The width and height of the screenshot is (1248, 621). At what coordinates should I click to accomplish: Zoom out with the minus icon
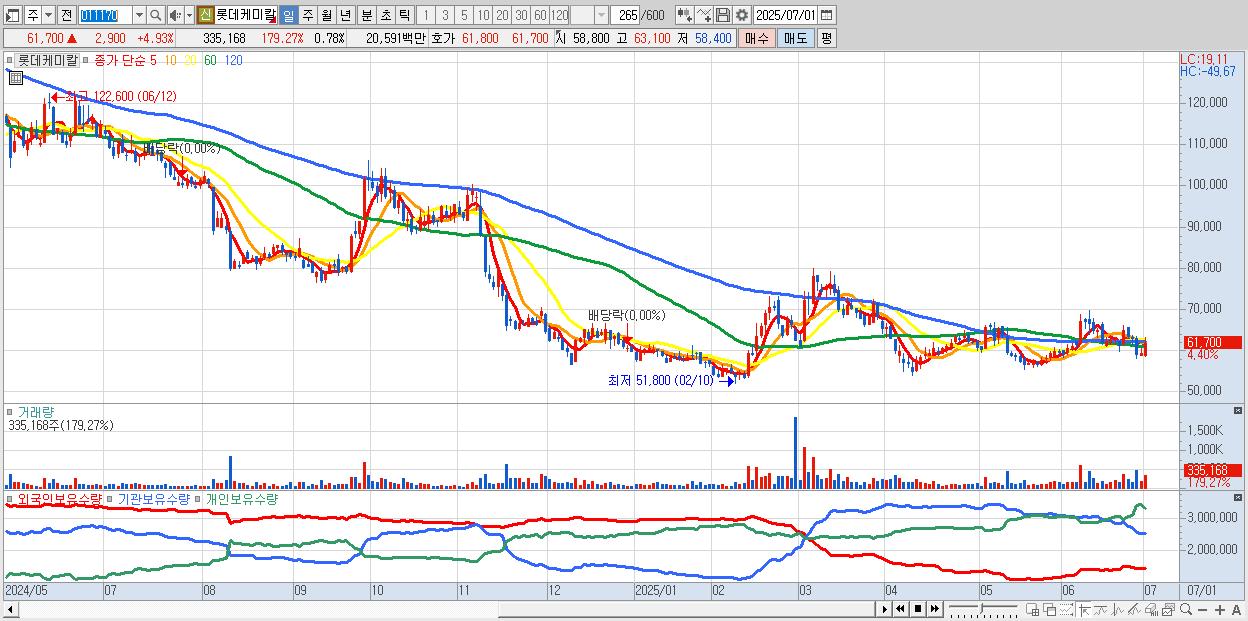1203,610
